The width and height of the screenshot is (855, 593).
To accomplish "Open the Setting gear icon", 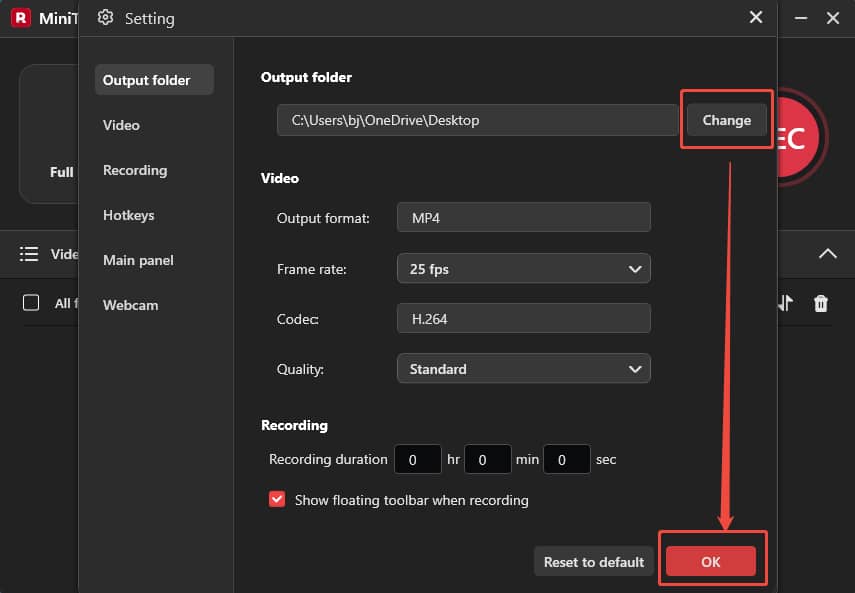I will coord(103,18).
